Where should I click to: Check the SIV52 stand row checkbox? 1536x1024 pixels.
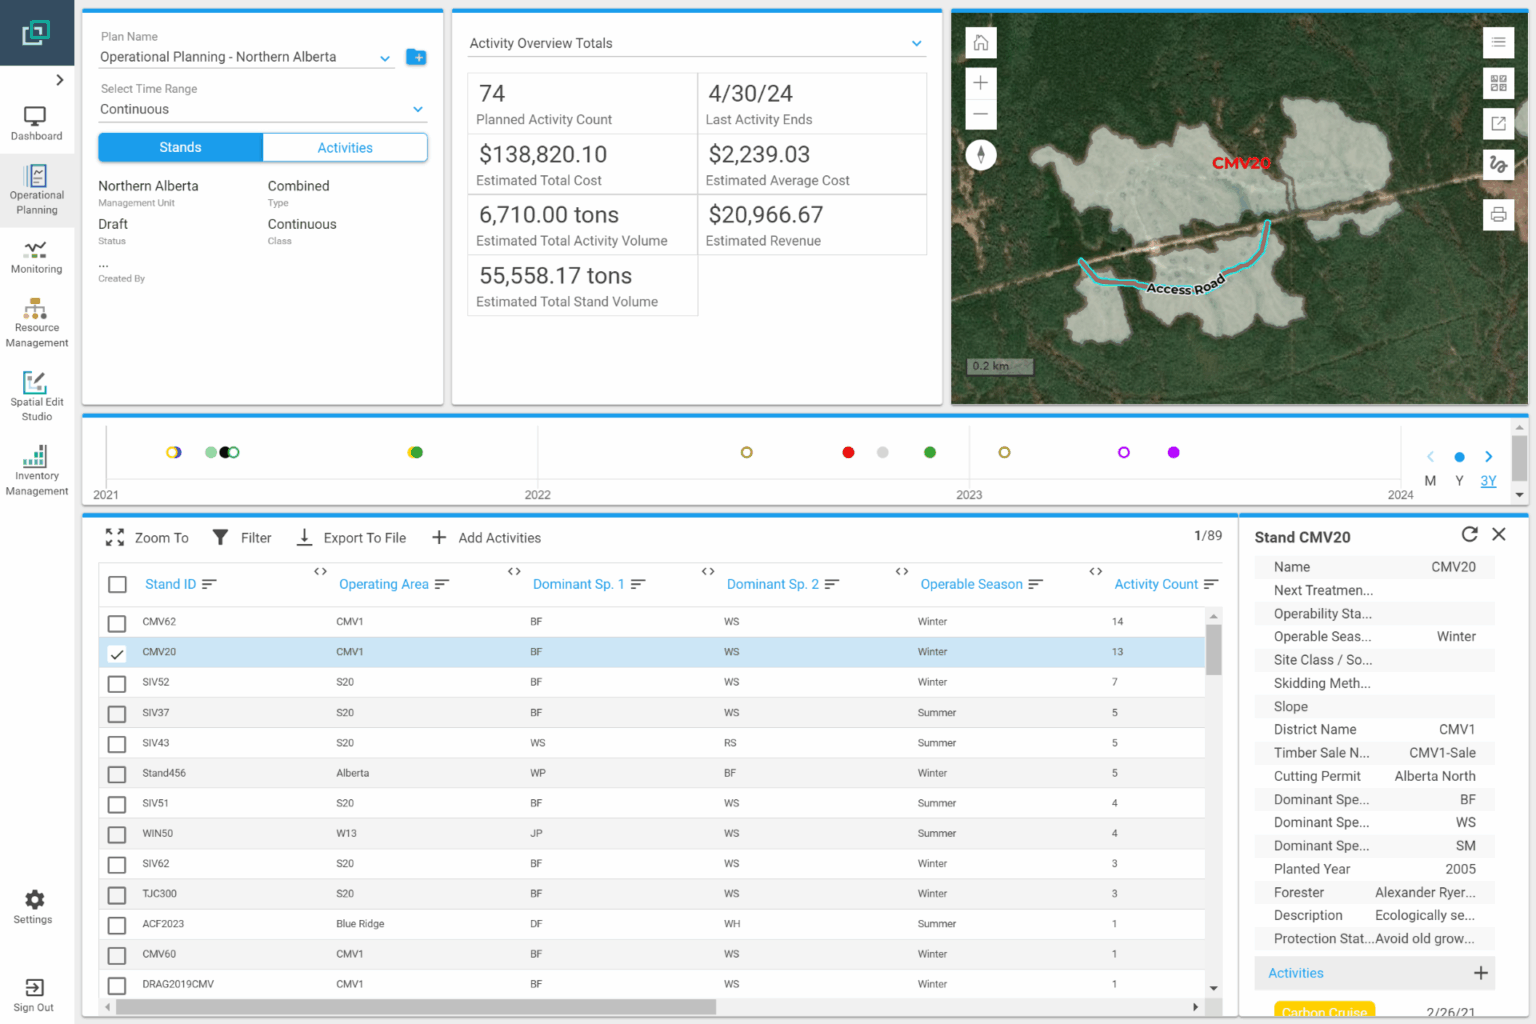117,683
